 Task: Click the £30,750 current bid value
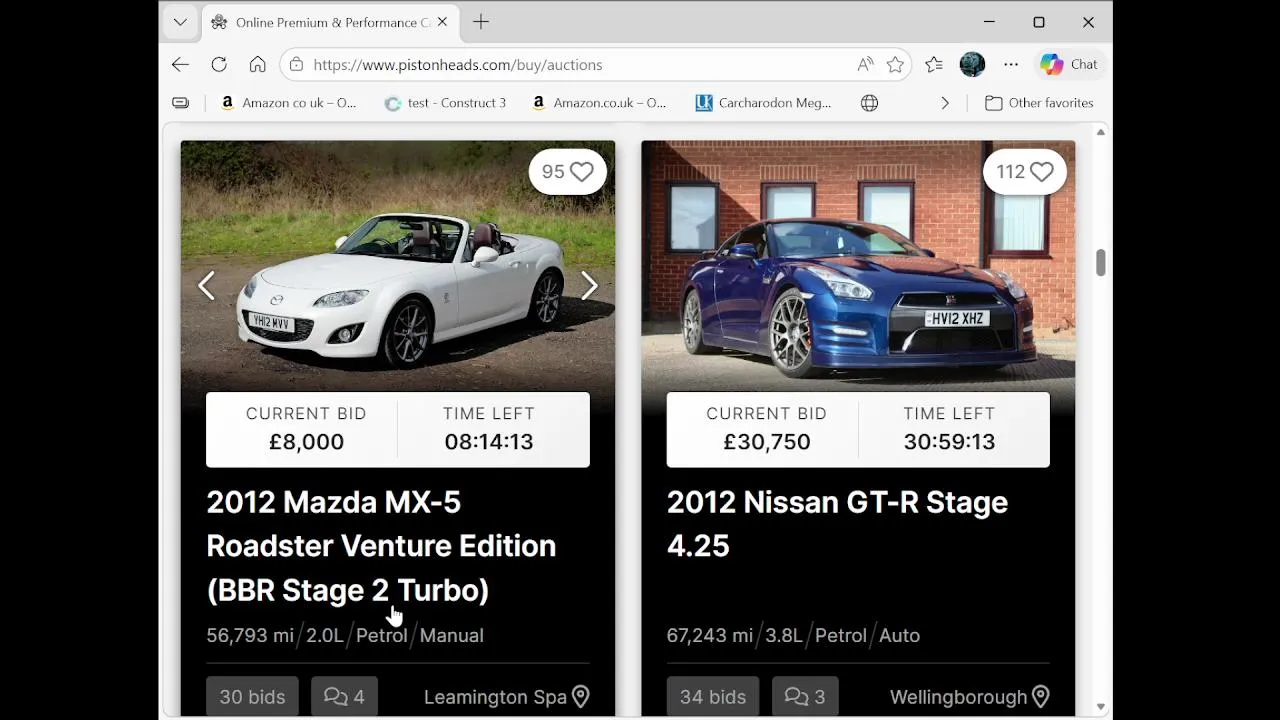[x=767, y=442]
